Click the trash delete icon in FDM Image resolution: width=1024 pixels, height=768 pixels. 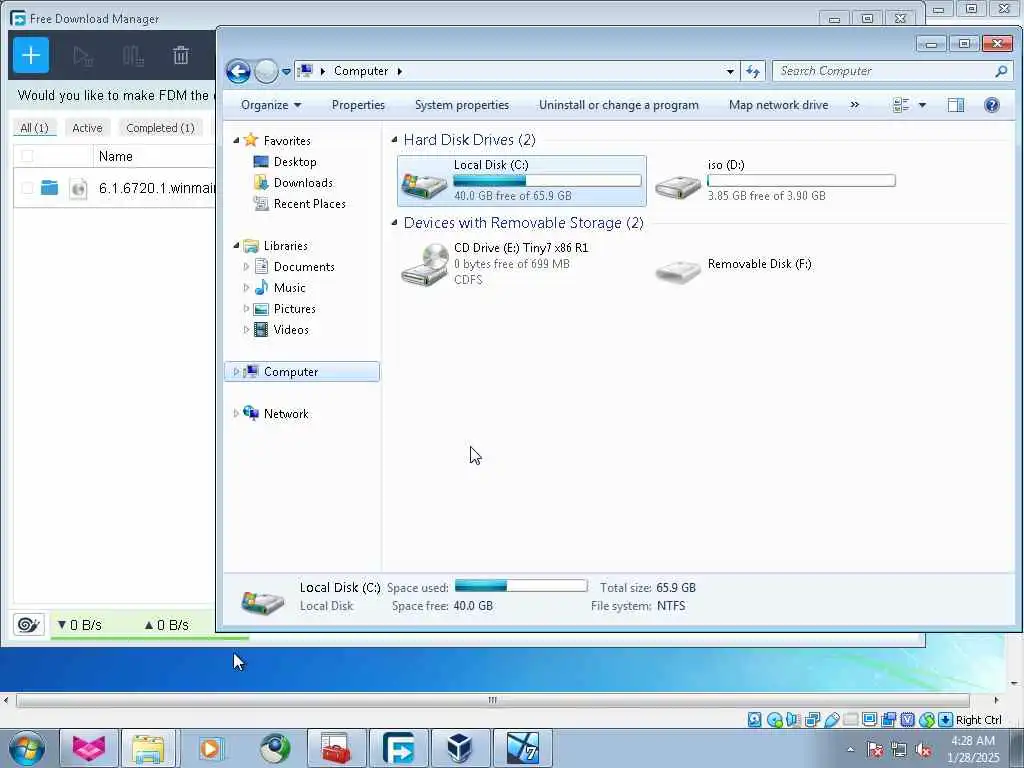(x=181, y=56)
